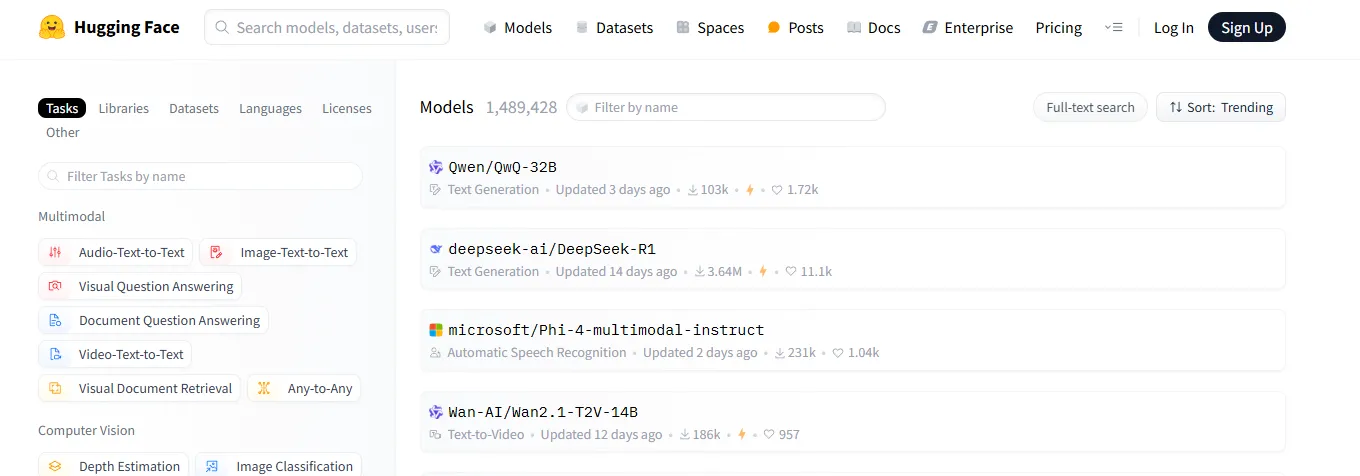1360x476 pixels.
Task: Click the download icon next to 3.64M
Action: click(699, 272)
